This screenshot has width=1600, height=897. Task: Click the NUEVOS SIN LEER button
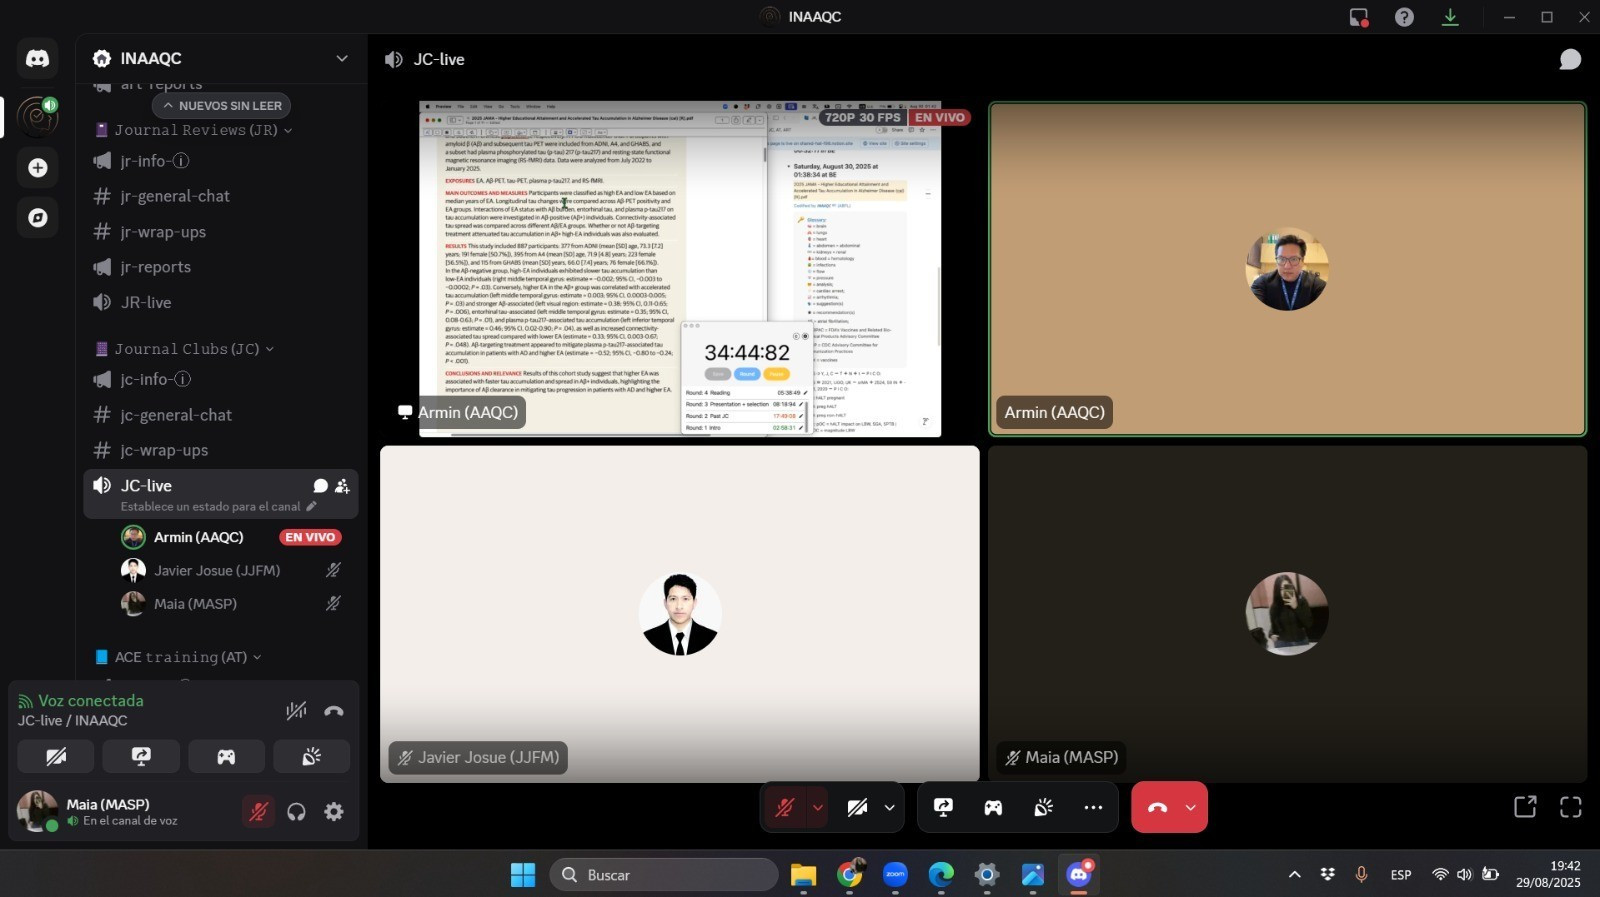point(222,106)
